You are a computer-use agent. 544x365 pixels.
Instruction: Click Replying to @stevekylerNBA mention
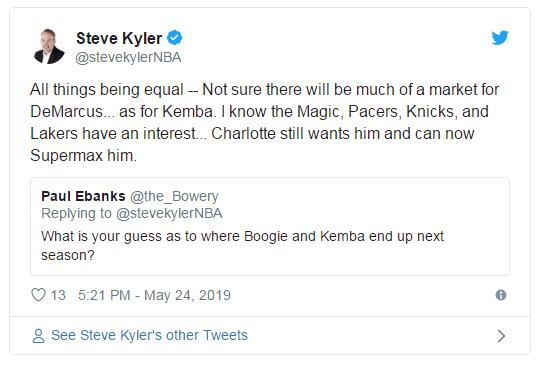(x=131, y=213)
